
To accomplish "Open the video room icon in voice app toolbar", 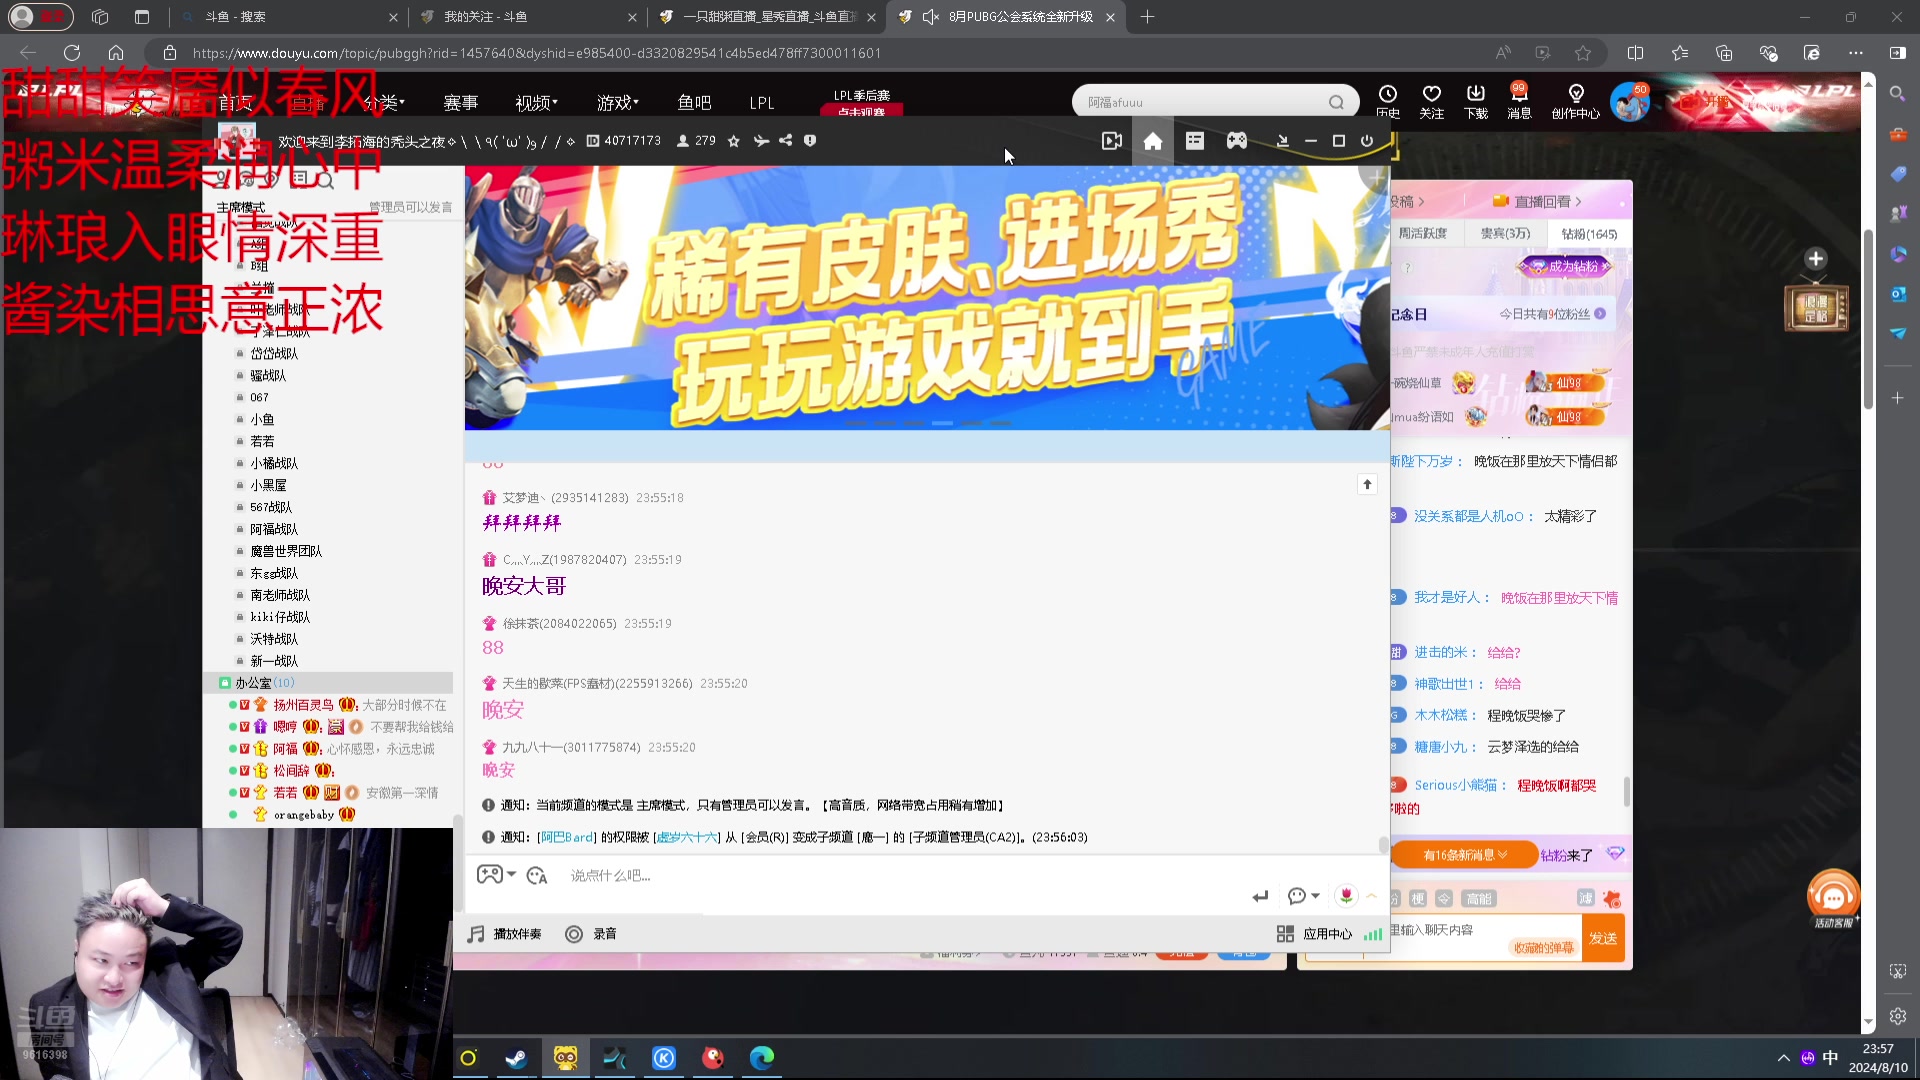I will coord(1111,141).
